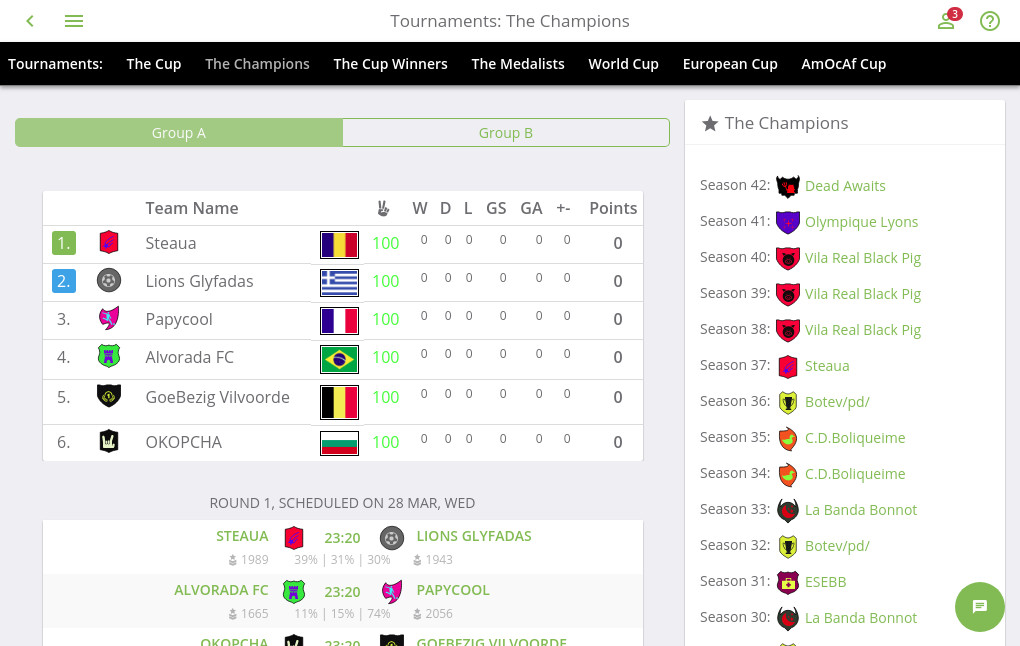Open the user notifications icon with badge
The height and width of the screenshot is (646, 1020).
coord(948,20)
